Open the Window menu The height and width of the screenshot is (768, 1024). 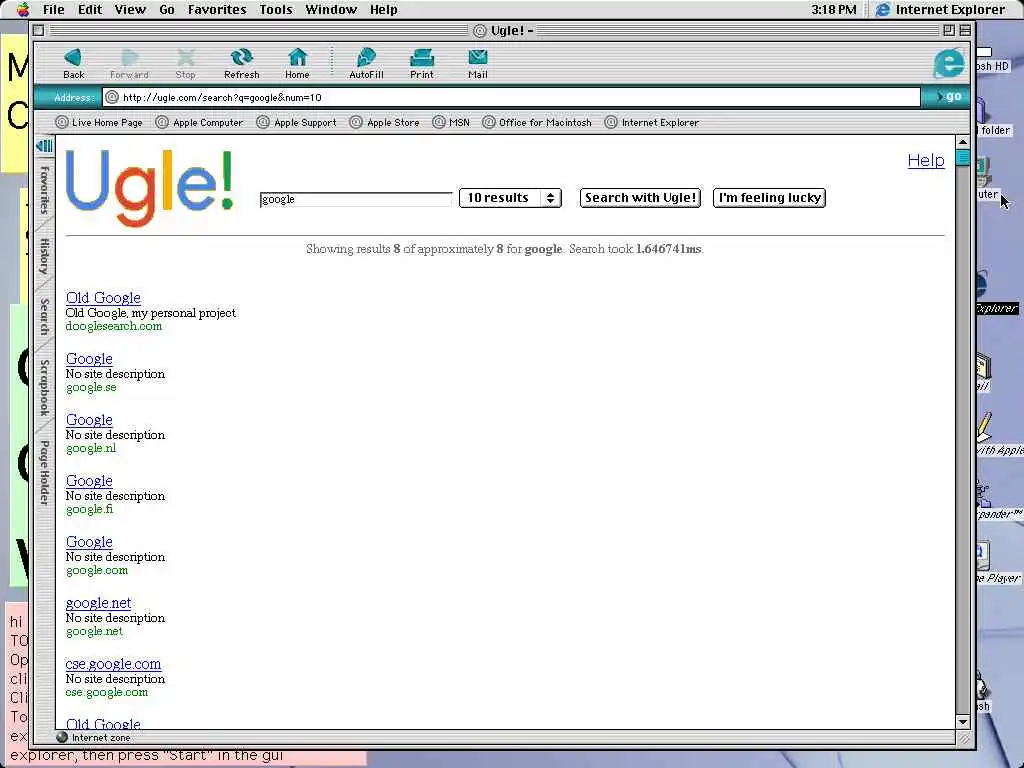(331, 9)
